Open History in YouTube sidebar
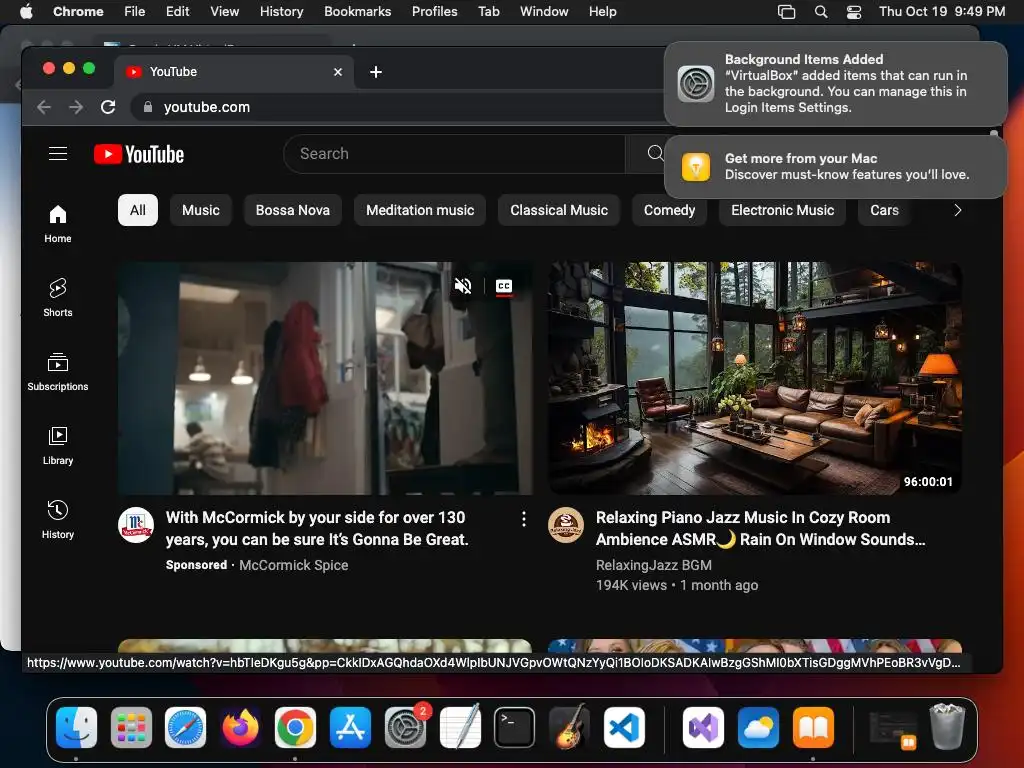Image resolution: width=1024 pixels, height=768 pixels. point(58,519)
